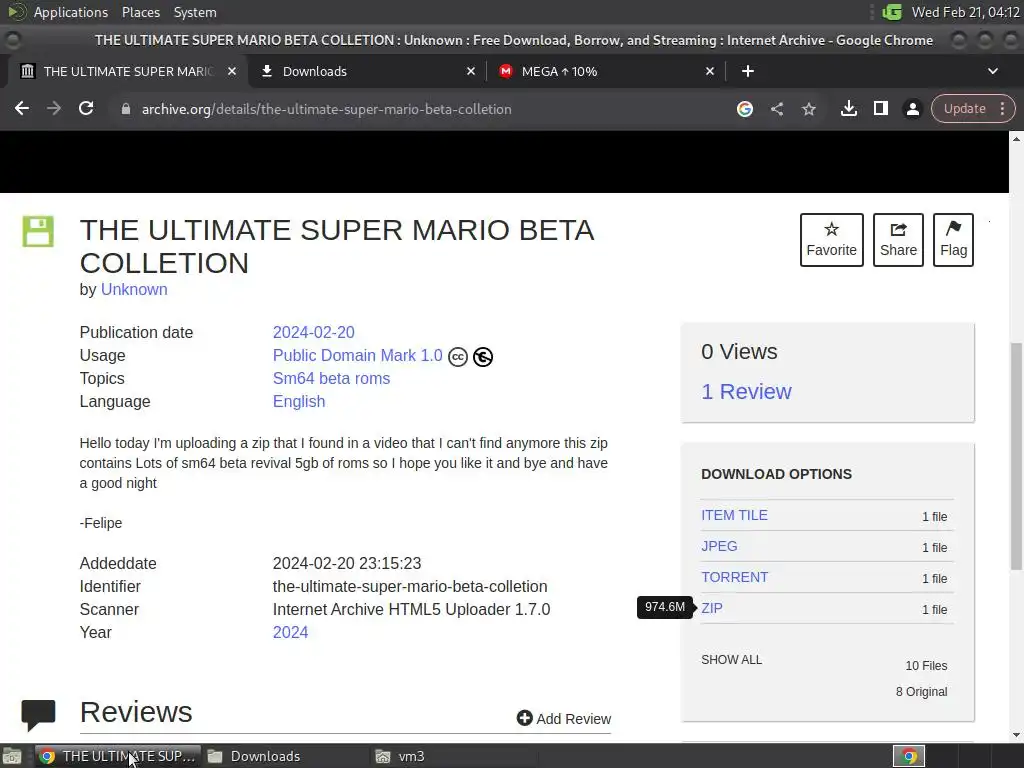This screenshot has width=1024, height=768.
Task: Click the Chrome workspace icon bottom right
Action: 908,756
